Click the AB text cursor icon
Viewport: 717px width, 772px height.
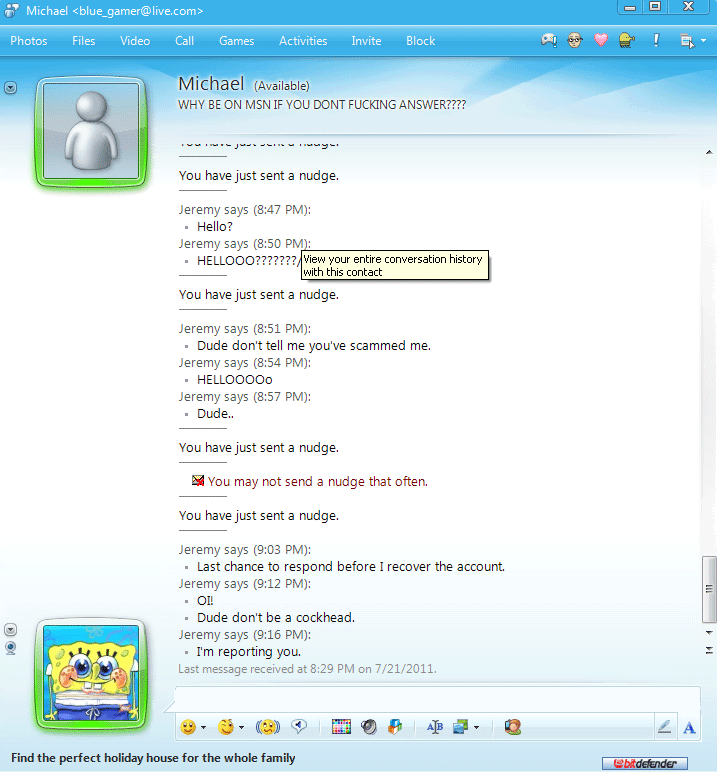coord(434,727)
